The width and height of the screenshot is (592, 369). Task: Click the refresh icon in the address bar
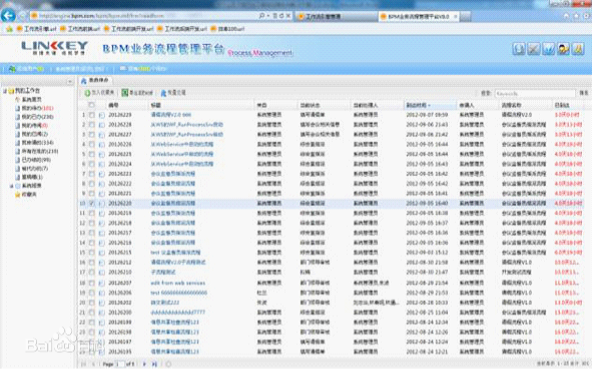pos(281,16)
